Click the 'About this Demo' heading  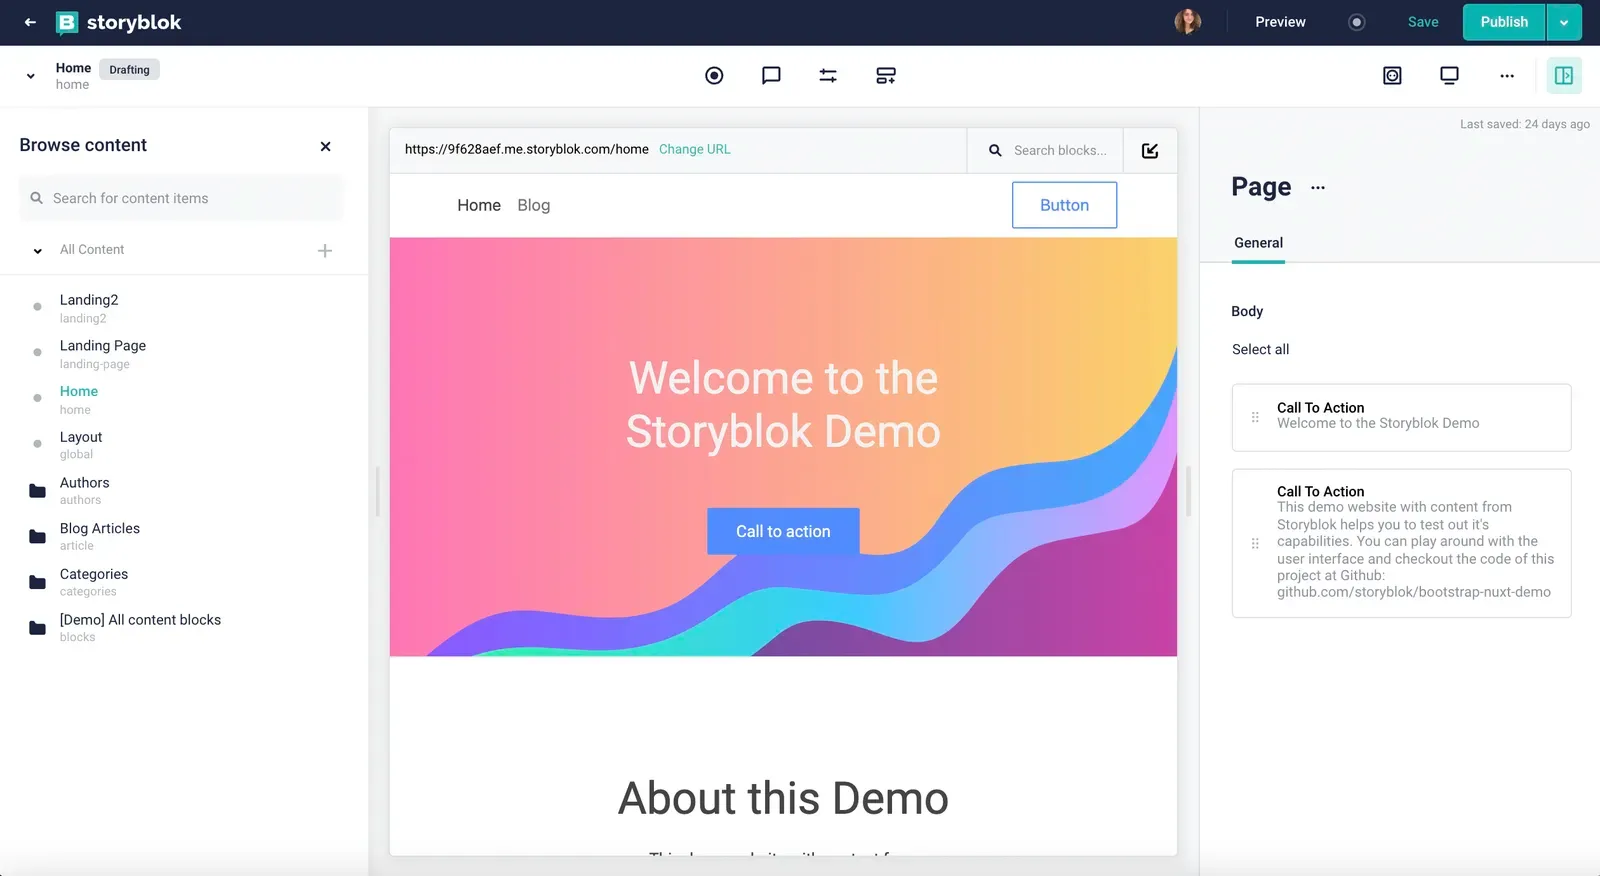tap(783, 798)
